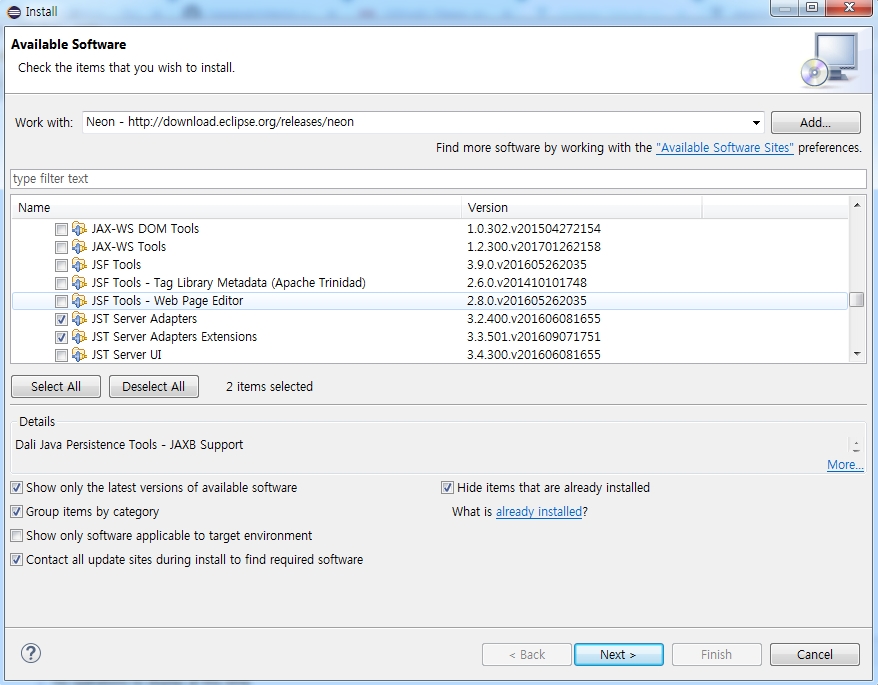Click the More... link in Details
The image size is (878, 685).
click(845, 465)
